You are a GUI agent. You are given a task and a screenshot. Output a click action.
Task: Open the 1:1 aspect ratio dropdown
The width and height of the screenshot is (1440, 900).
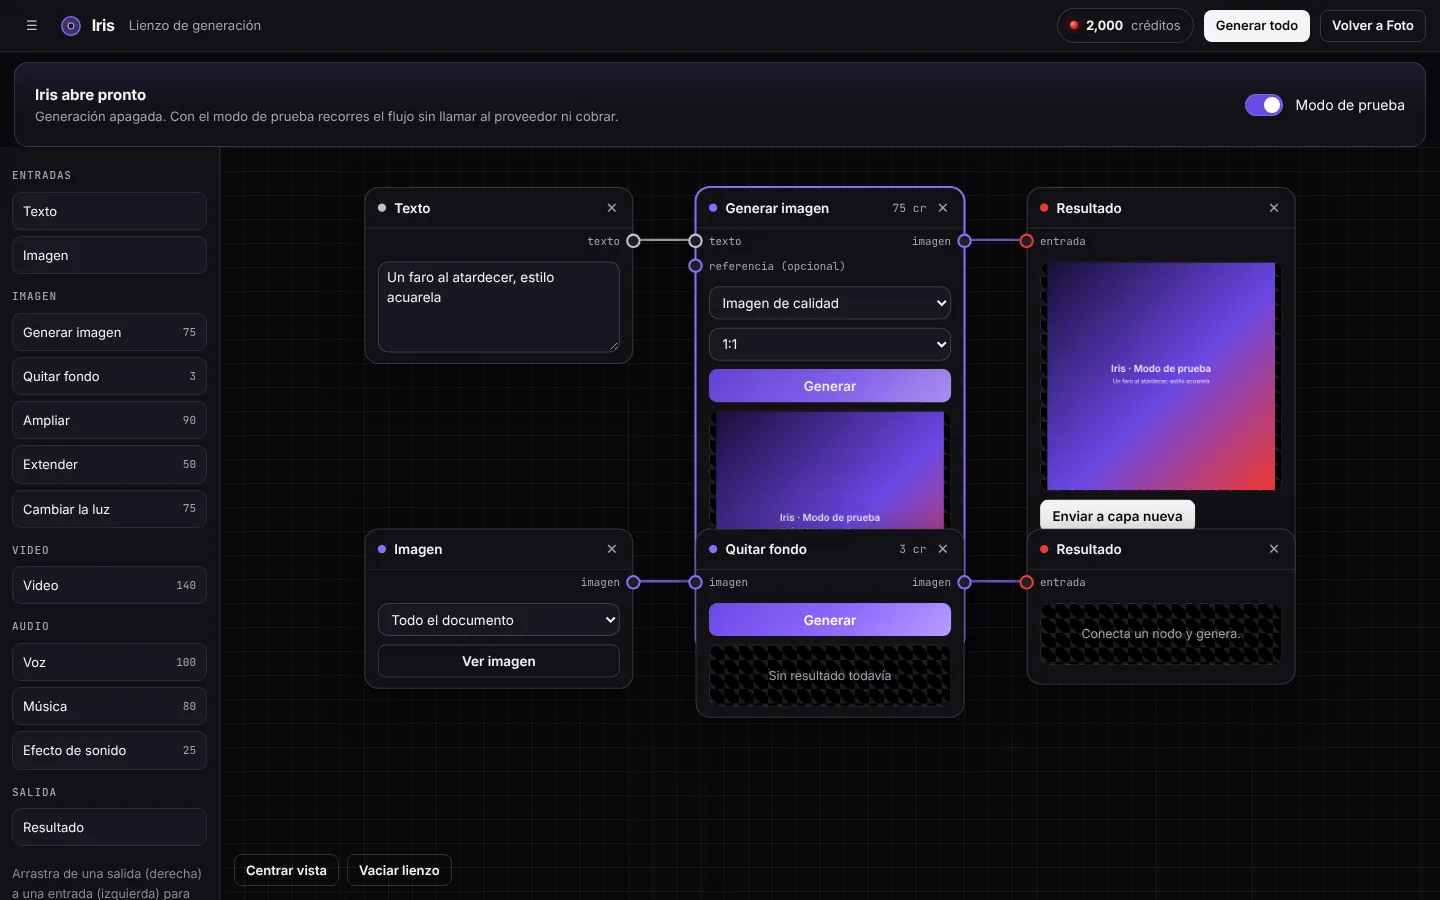[830, 344]
